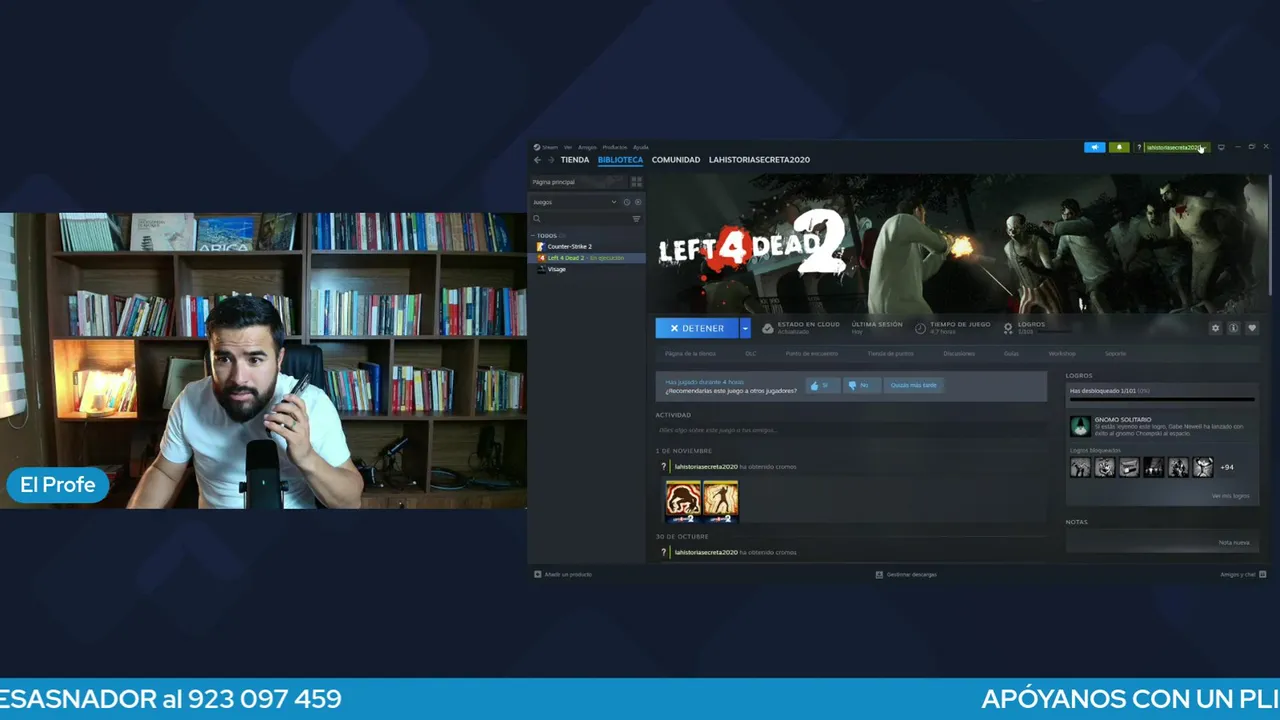Go to the COMUNIDAD tab
This screenshot has width=1280, height=720.
(x=676, y=160)
